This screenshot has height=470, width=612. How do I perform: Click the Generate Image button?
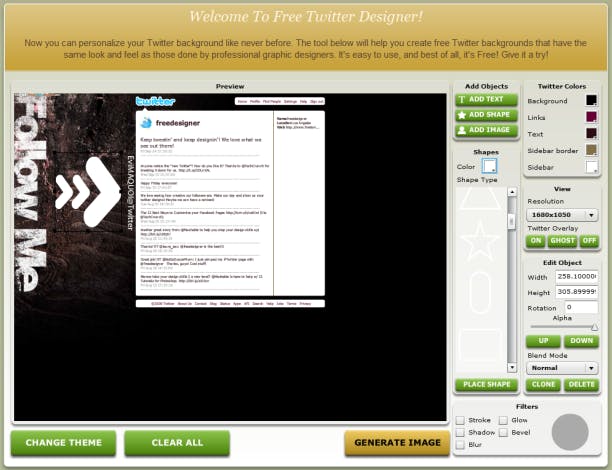(x=397, y=443)
